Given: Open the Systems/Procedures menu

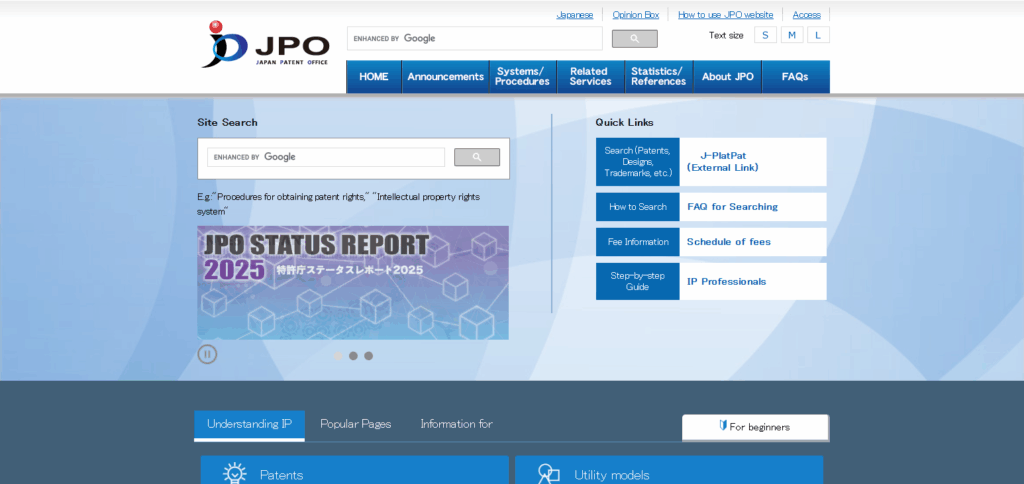Looking at the screenshot, I should pos(522,76).
